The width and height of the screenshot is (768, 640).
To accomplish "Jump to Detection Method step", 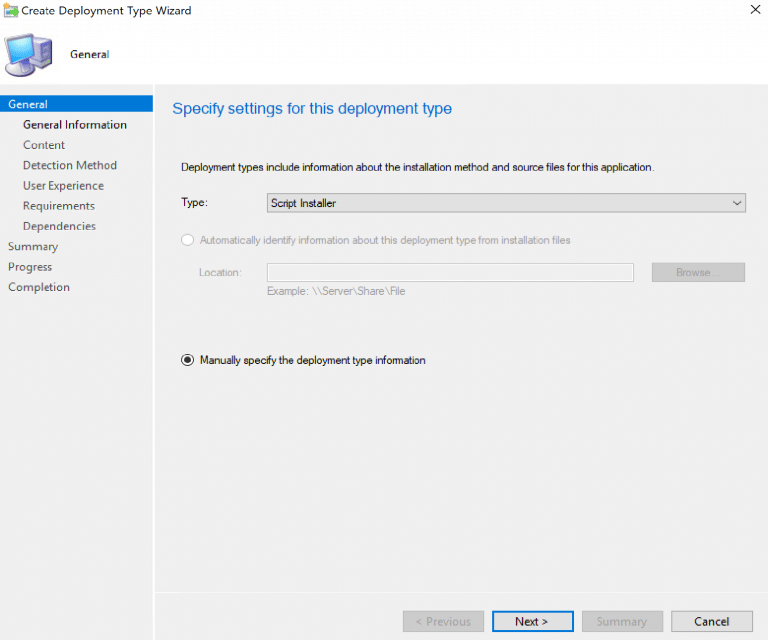I will (x=70, y=165).
